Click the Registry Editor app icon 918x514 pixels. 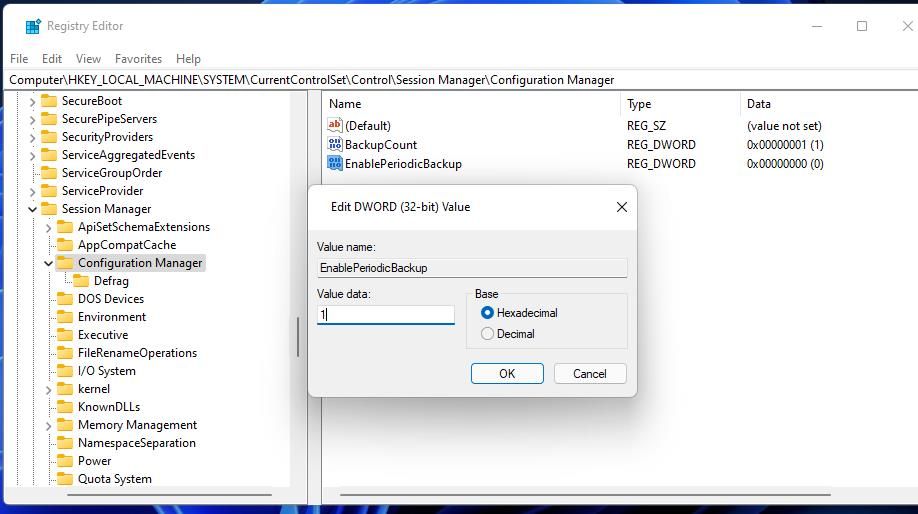tap(33, 26)
